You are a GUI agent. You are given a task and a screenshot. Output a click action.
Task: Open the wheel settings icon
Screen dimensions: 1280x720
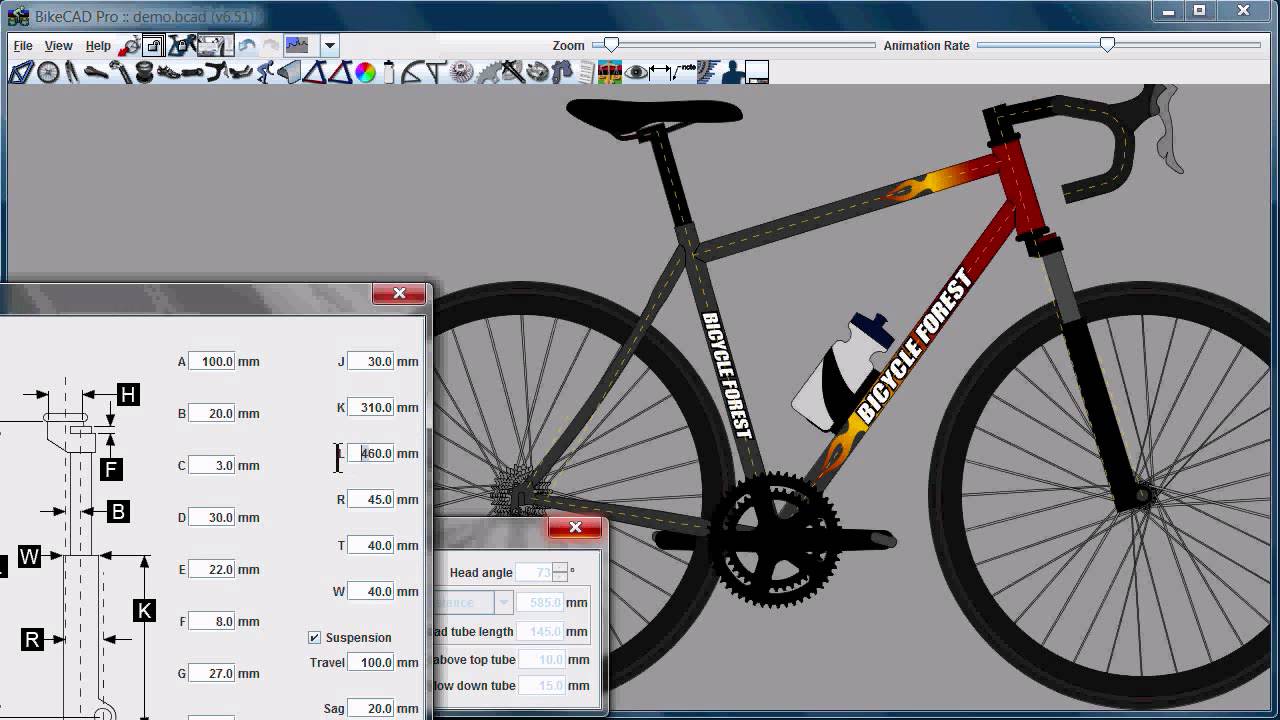(x=48, y=72)
